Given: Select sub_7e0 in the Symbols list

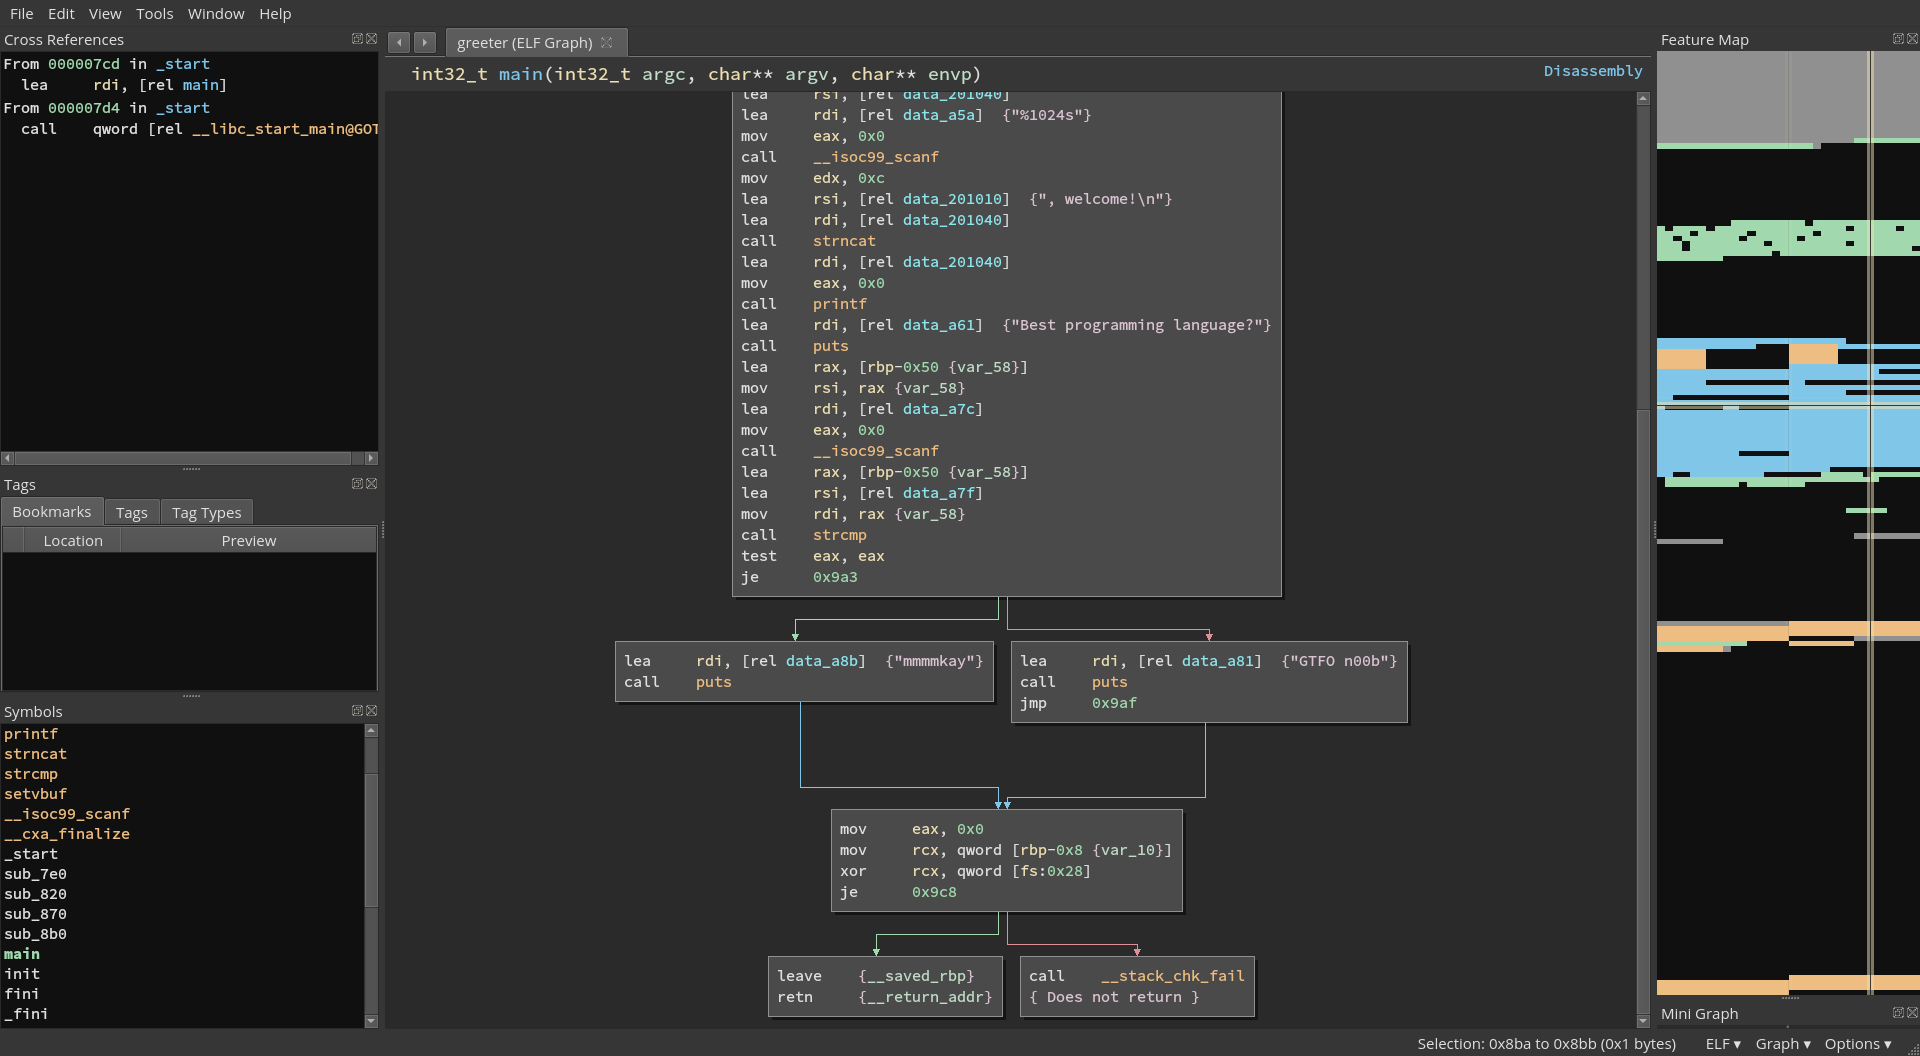Looking at the screenshot, I should [x=35, y=874].
